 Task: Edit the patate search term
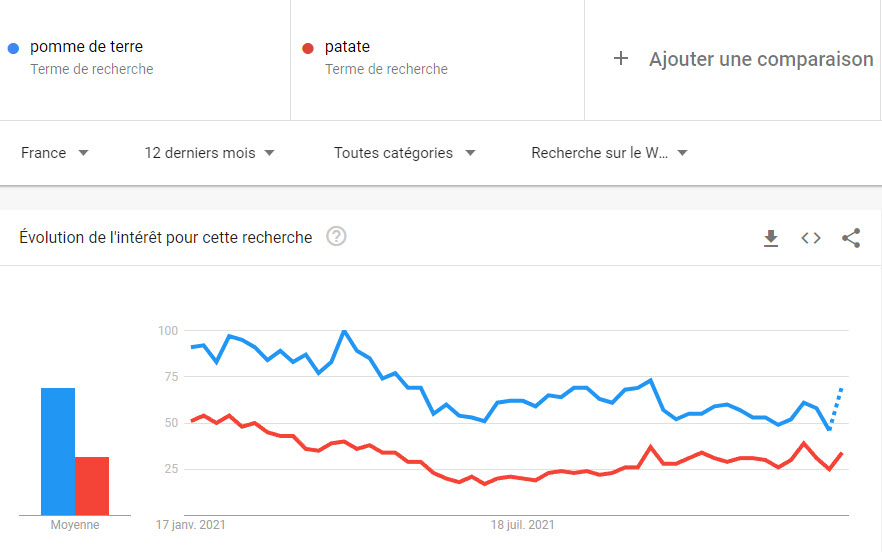pos(347,47)
